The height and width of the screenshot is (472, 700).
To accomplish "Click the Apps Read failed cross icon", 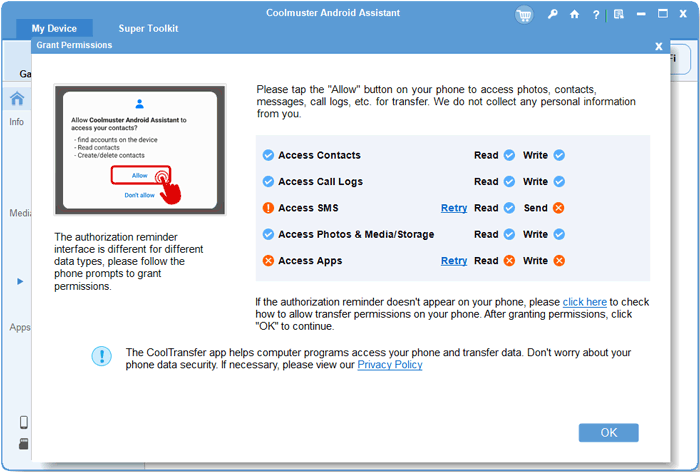I will click(x=509, y=261).
